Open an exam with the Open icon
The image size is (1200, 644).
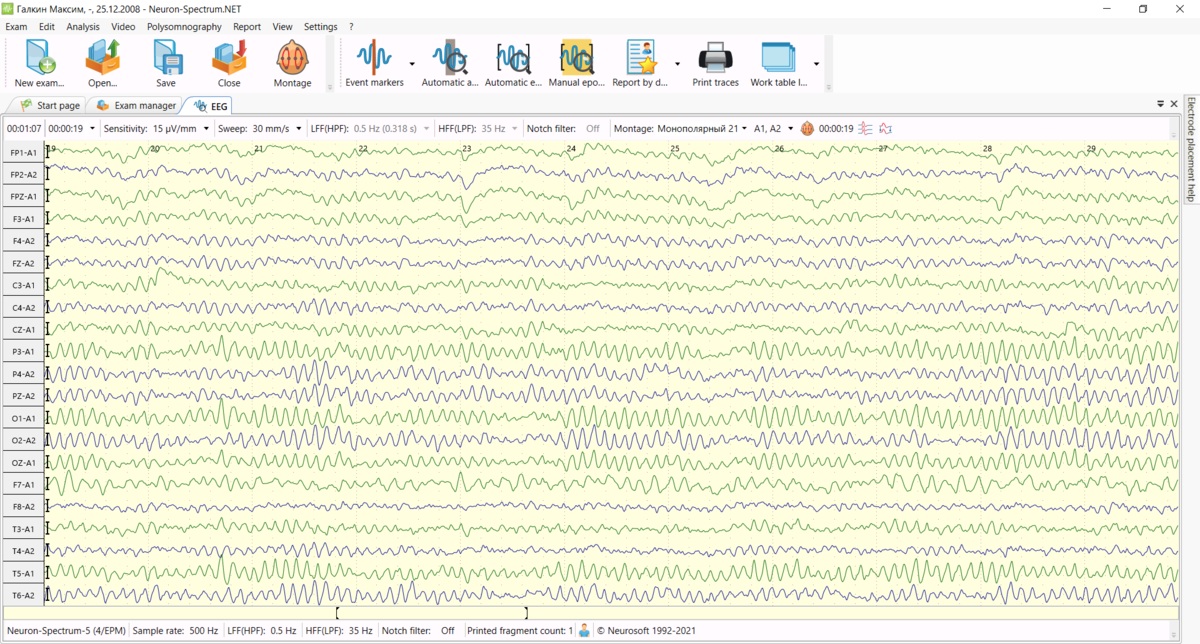[x=102, y=58]
